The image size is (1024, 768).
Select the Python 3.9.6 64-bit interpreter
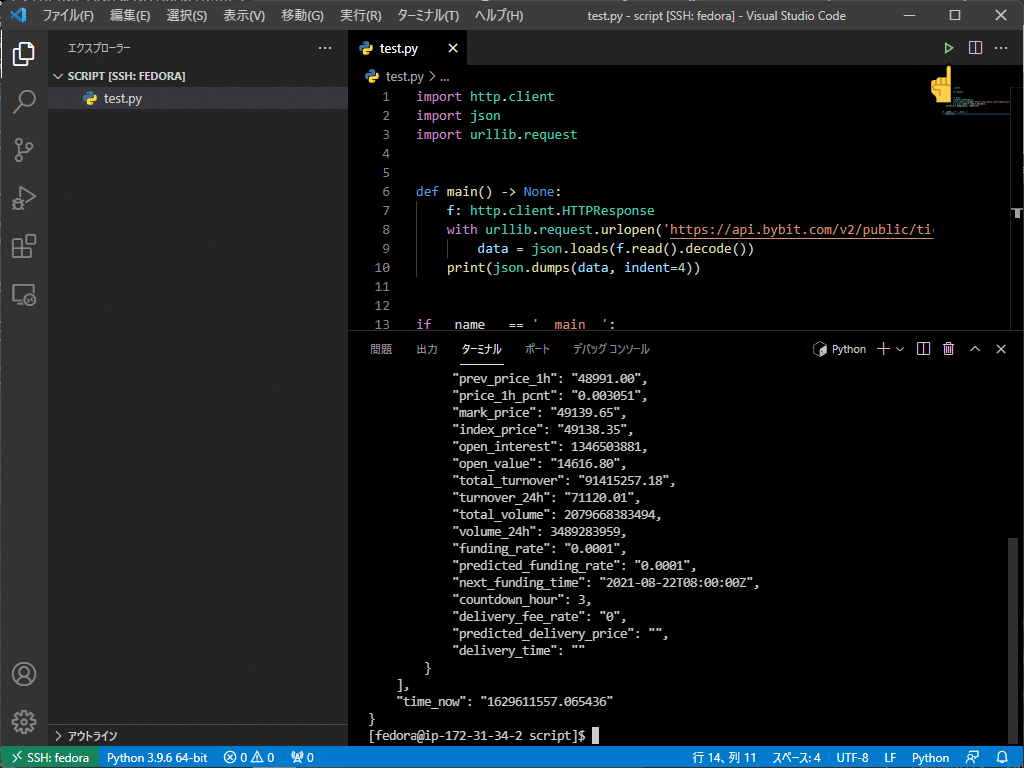coord(157,758)
